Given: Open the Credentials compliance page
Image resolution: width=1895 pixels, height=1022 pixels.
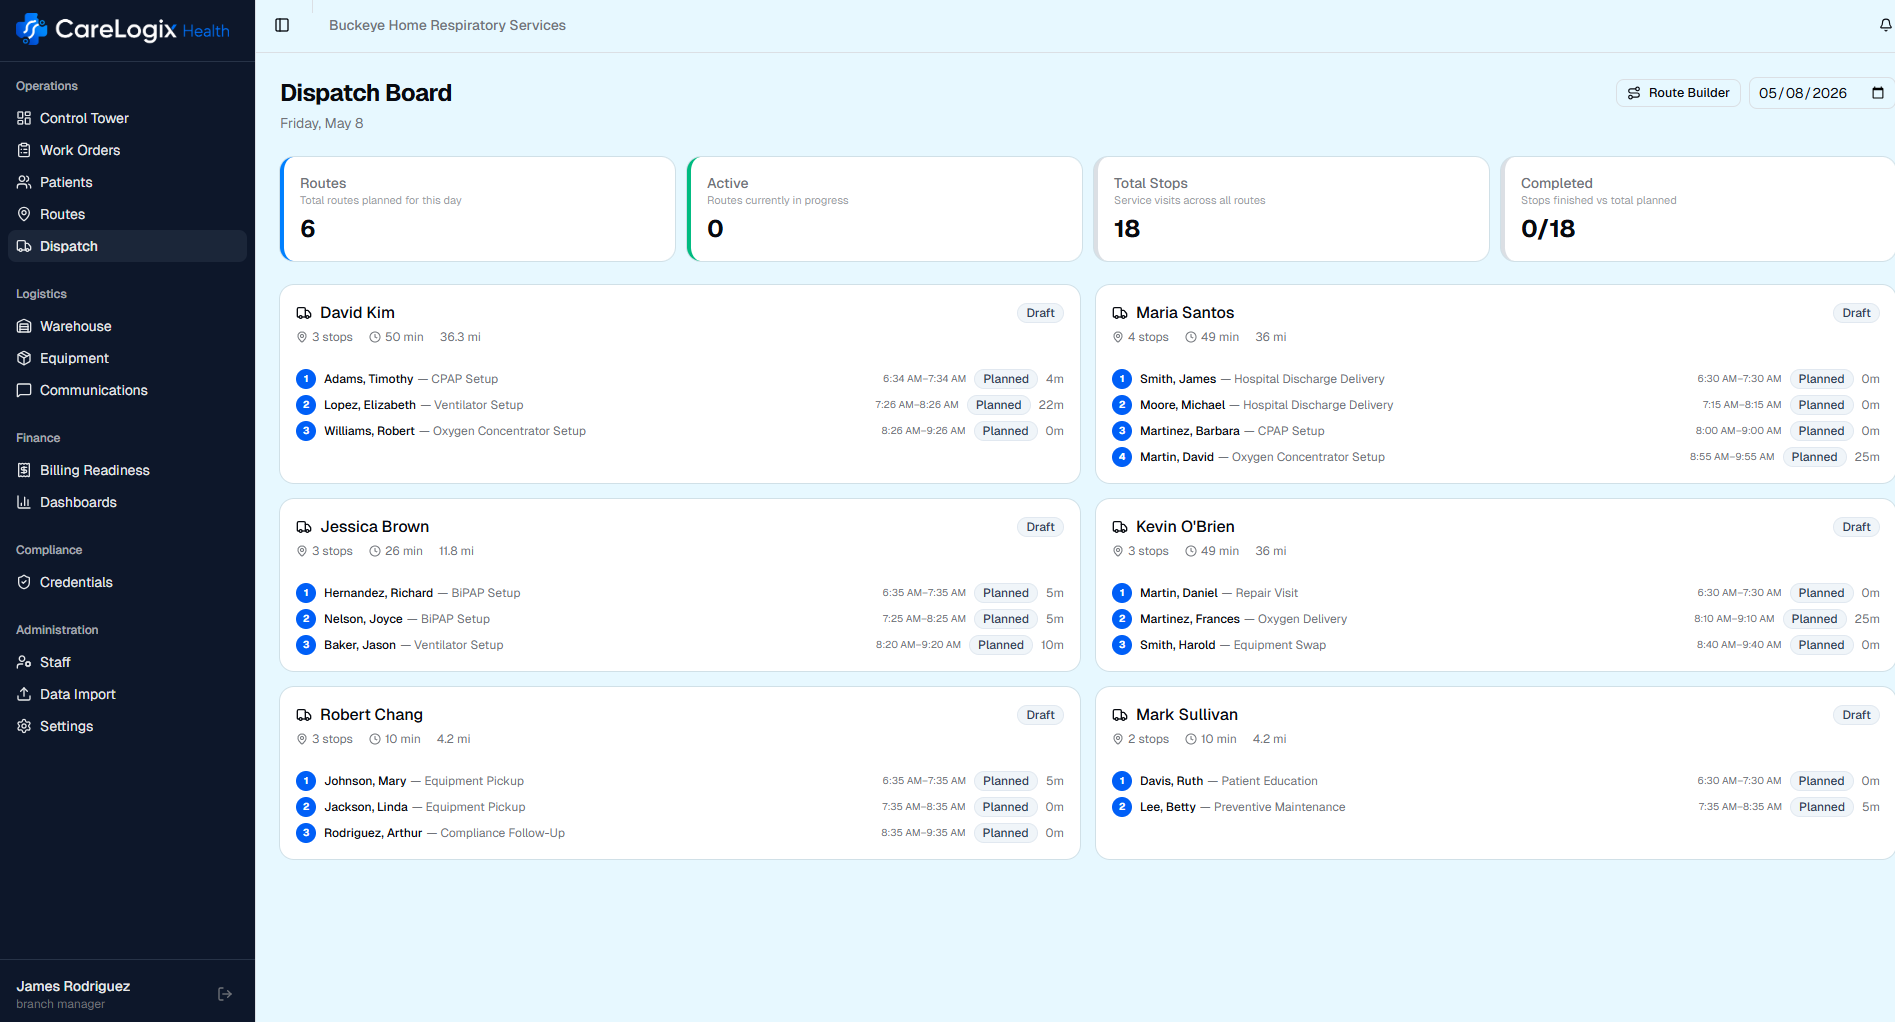Looking at the screenshot, I should (127, 582).
